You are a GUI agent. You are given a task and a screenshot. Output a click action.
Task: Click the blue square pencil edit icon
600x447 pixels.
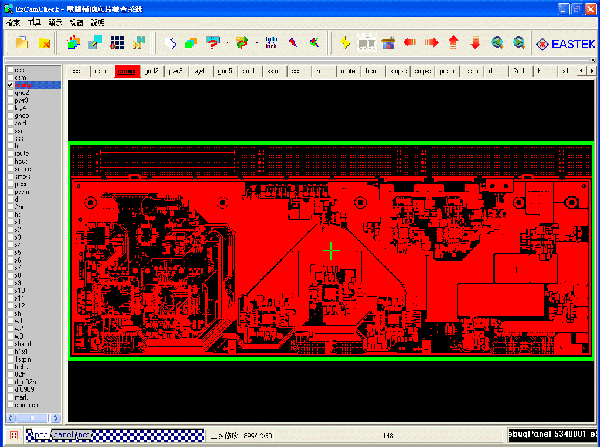pyautogui.click(x=95, y=42)
